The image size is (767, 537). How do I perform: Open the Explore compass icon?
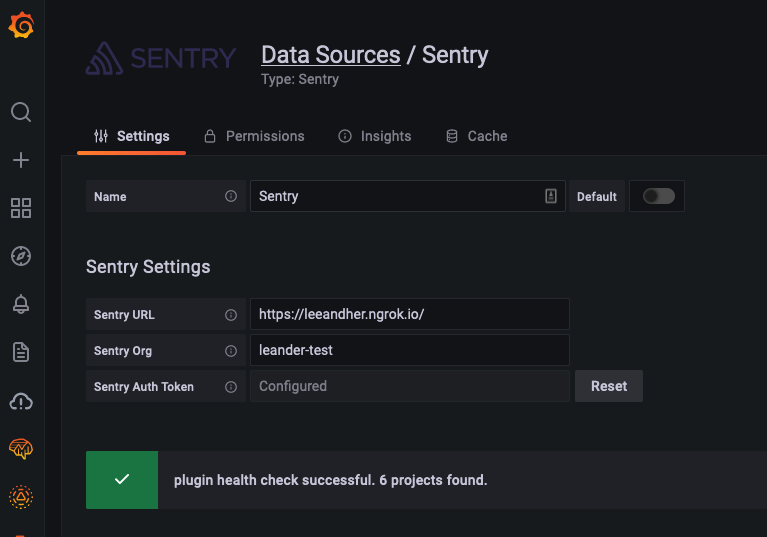[x=21, y=256]
